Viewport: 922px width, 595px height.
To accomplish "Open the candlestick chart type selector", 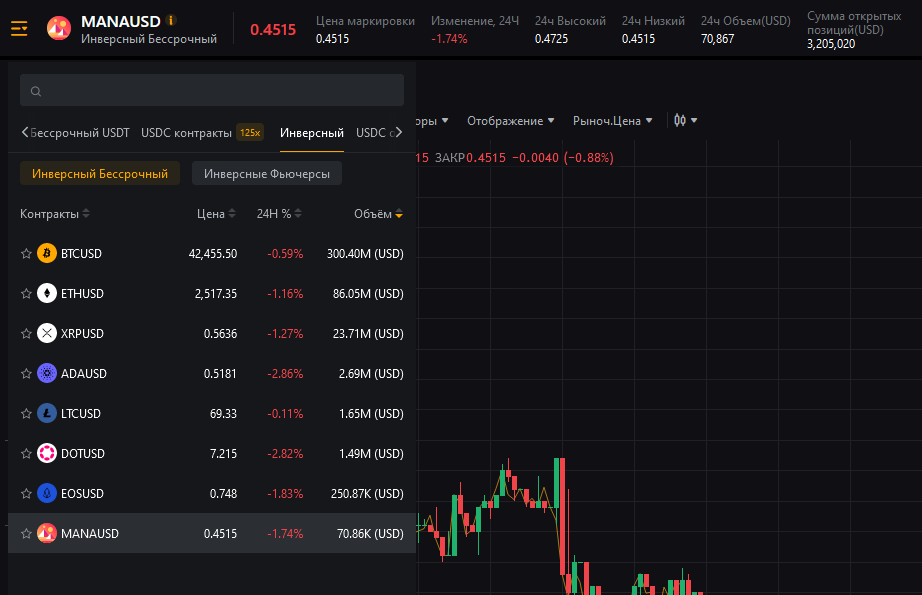I will (x=685, y=120).
